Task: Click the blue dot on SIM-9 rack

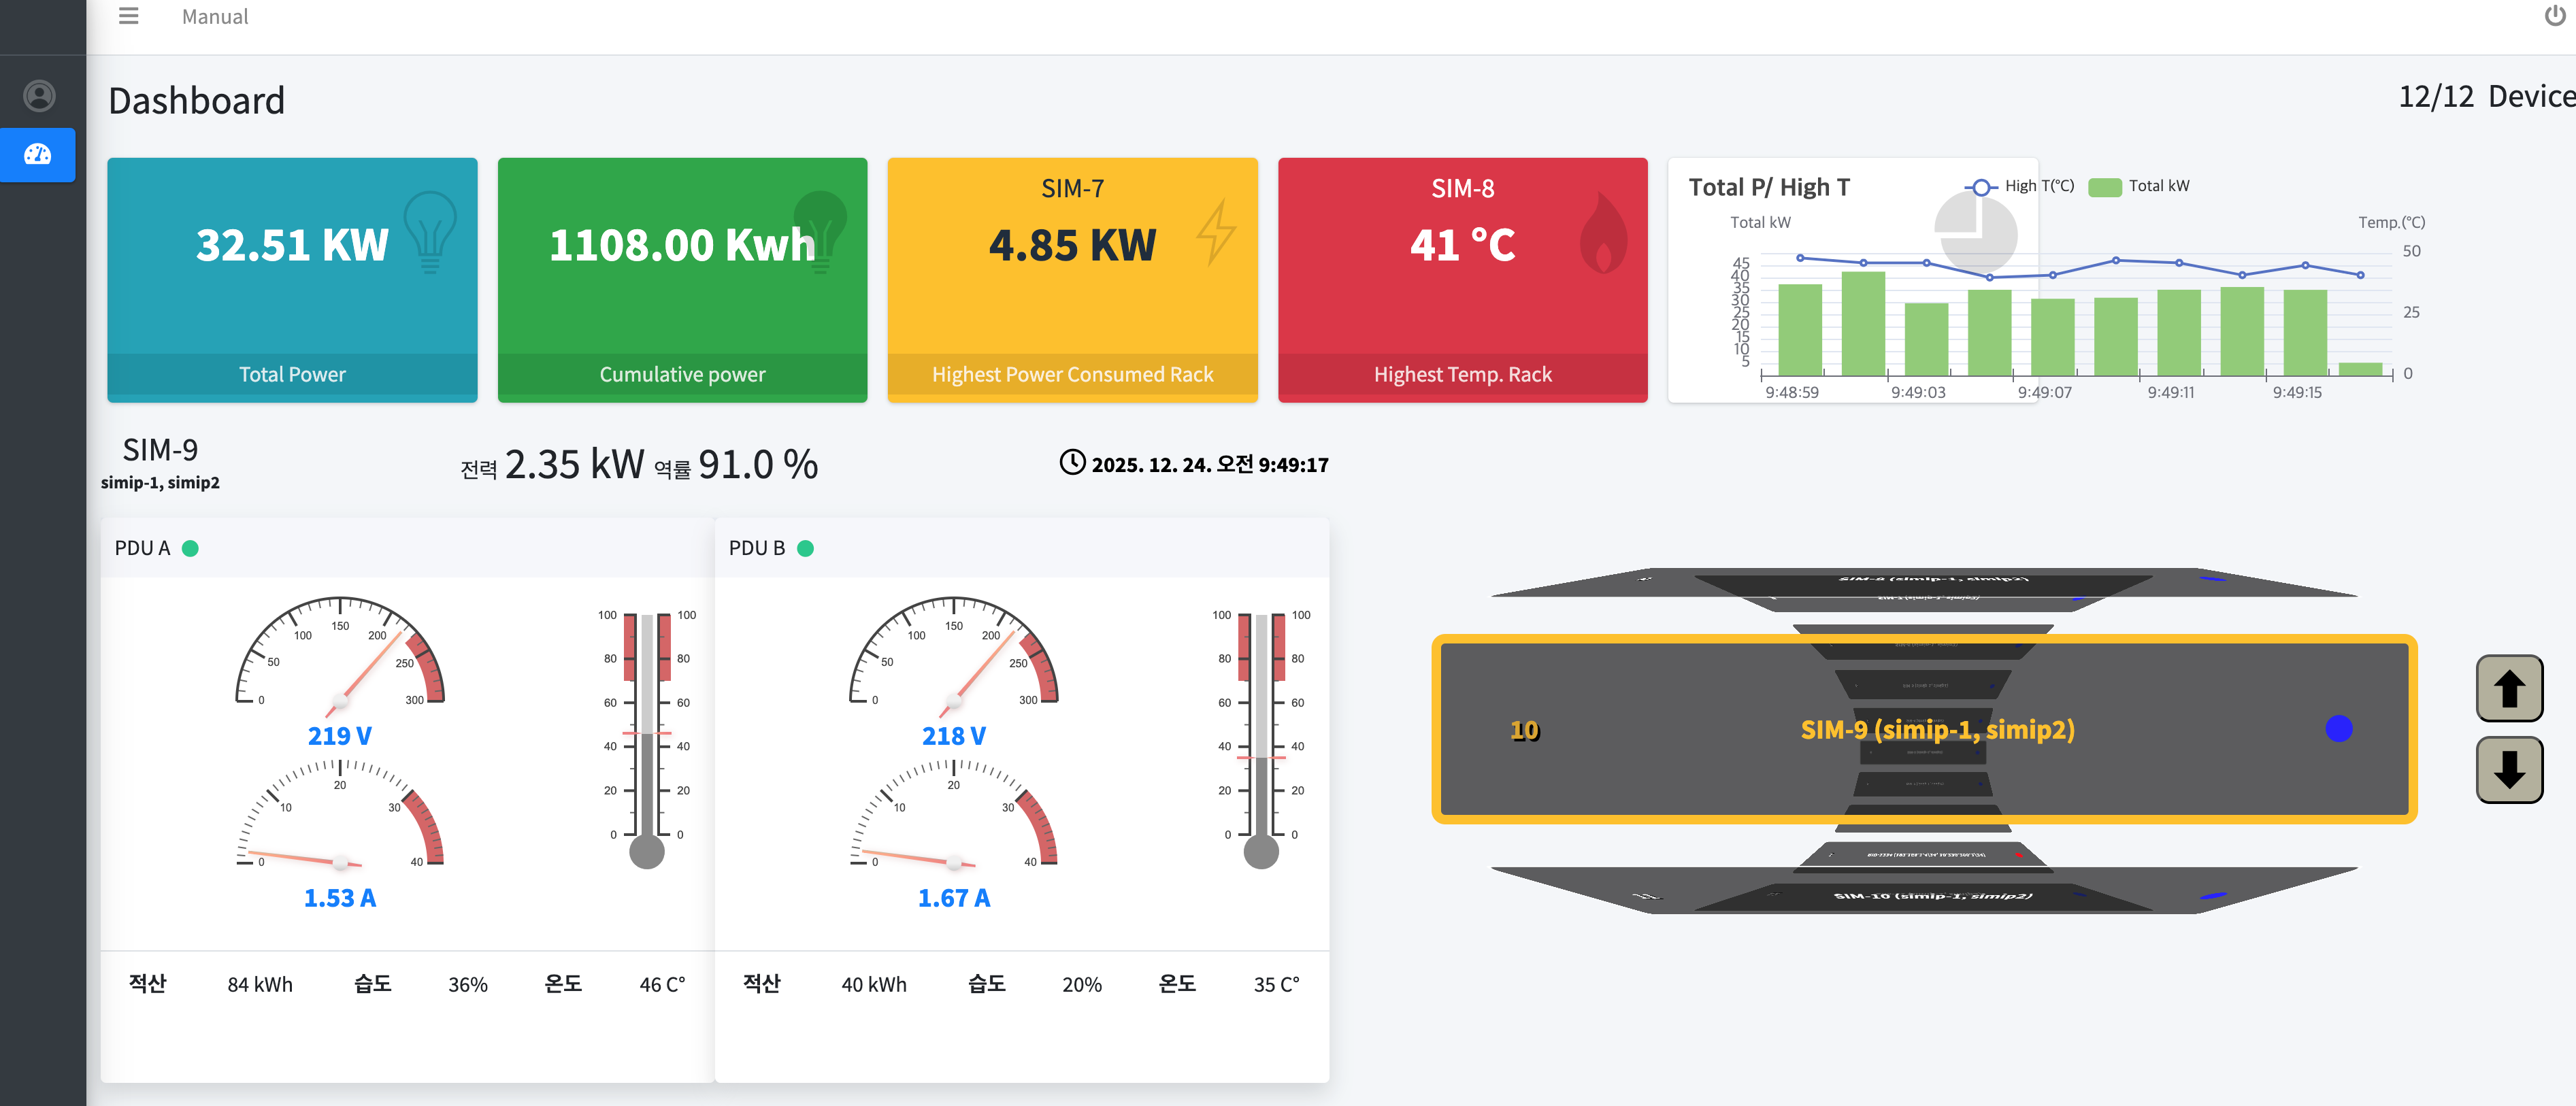Action: [x=2338, y=729]
